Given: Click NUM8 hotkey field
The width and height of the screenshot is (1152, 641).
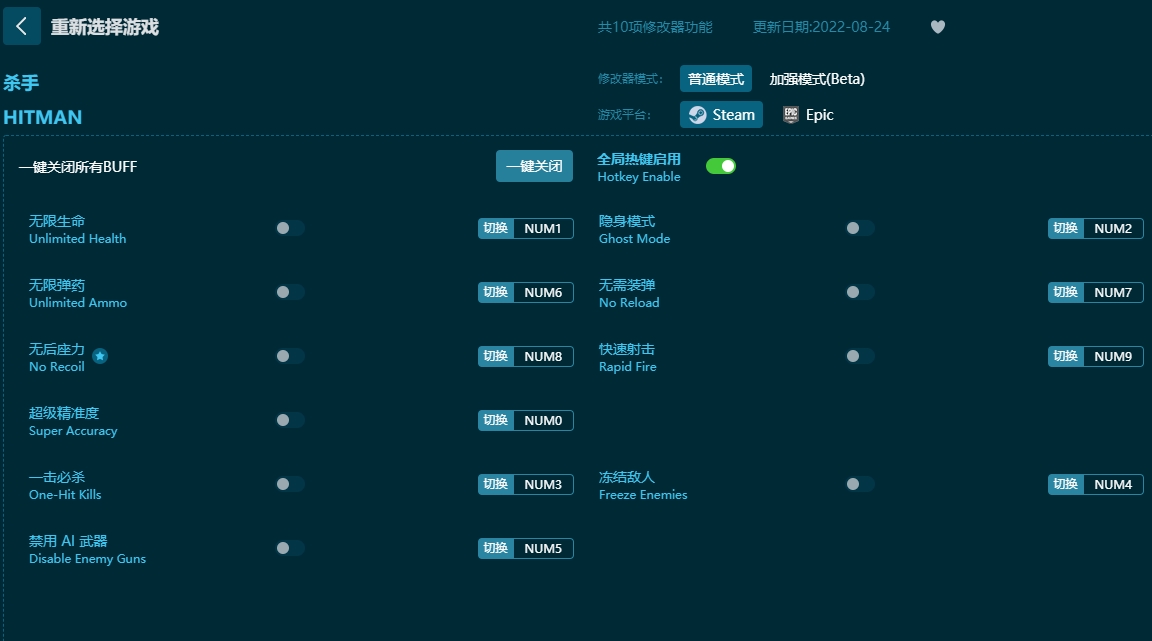Looking at the screenshot, I should (x=543, y=357).
